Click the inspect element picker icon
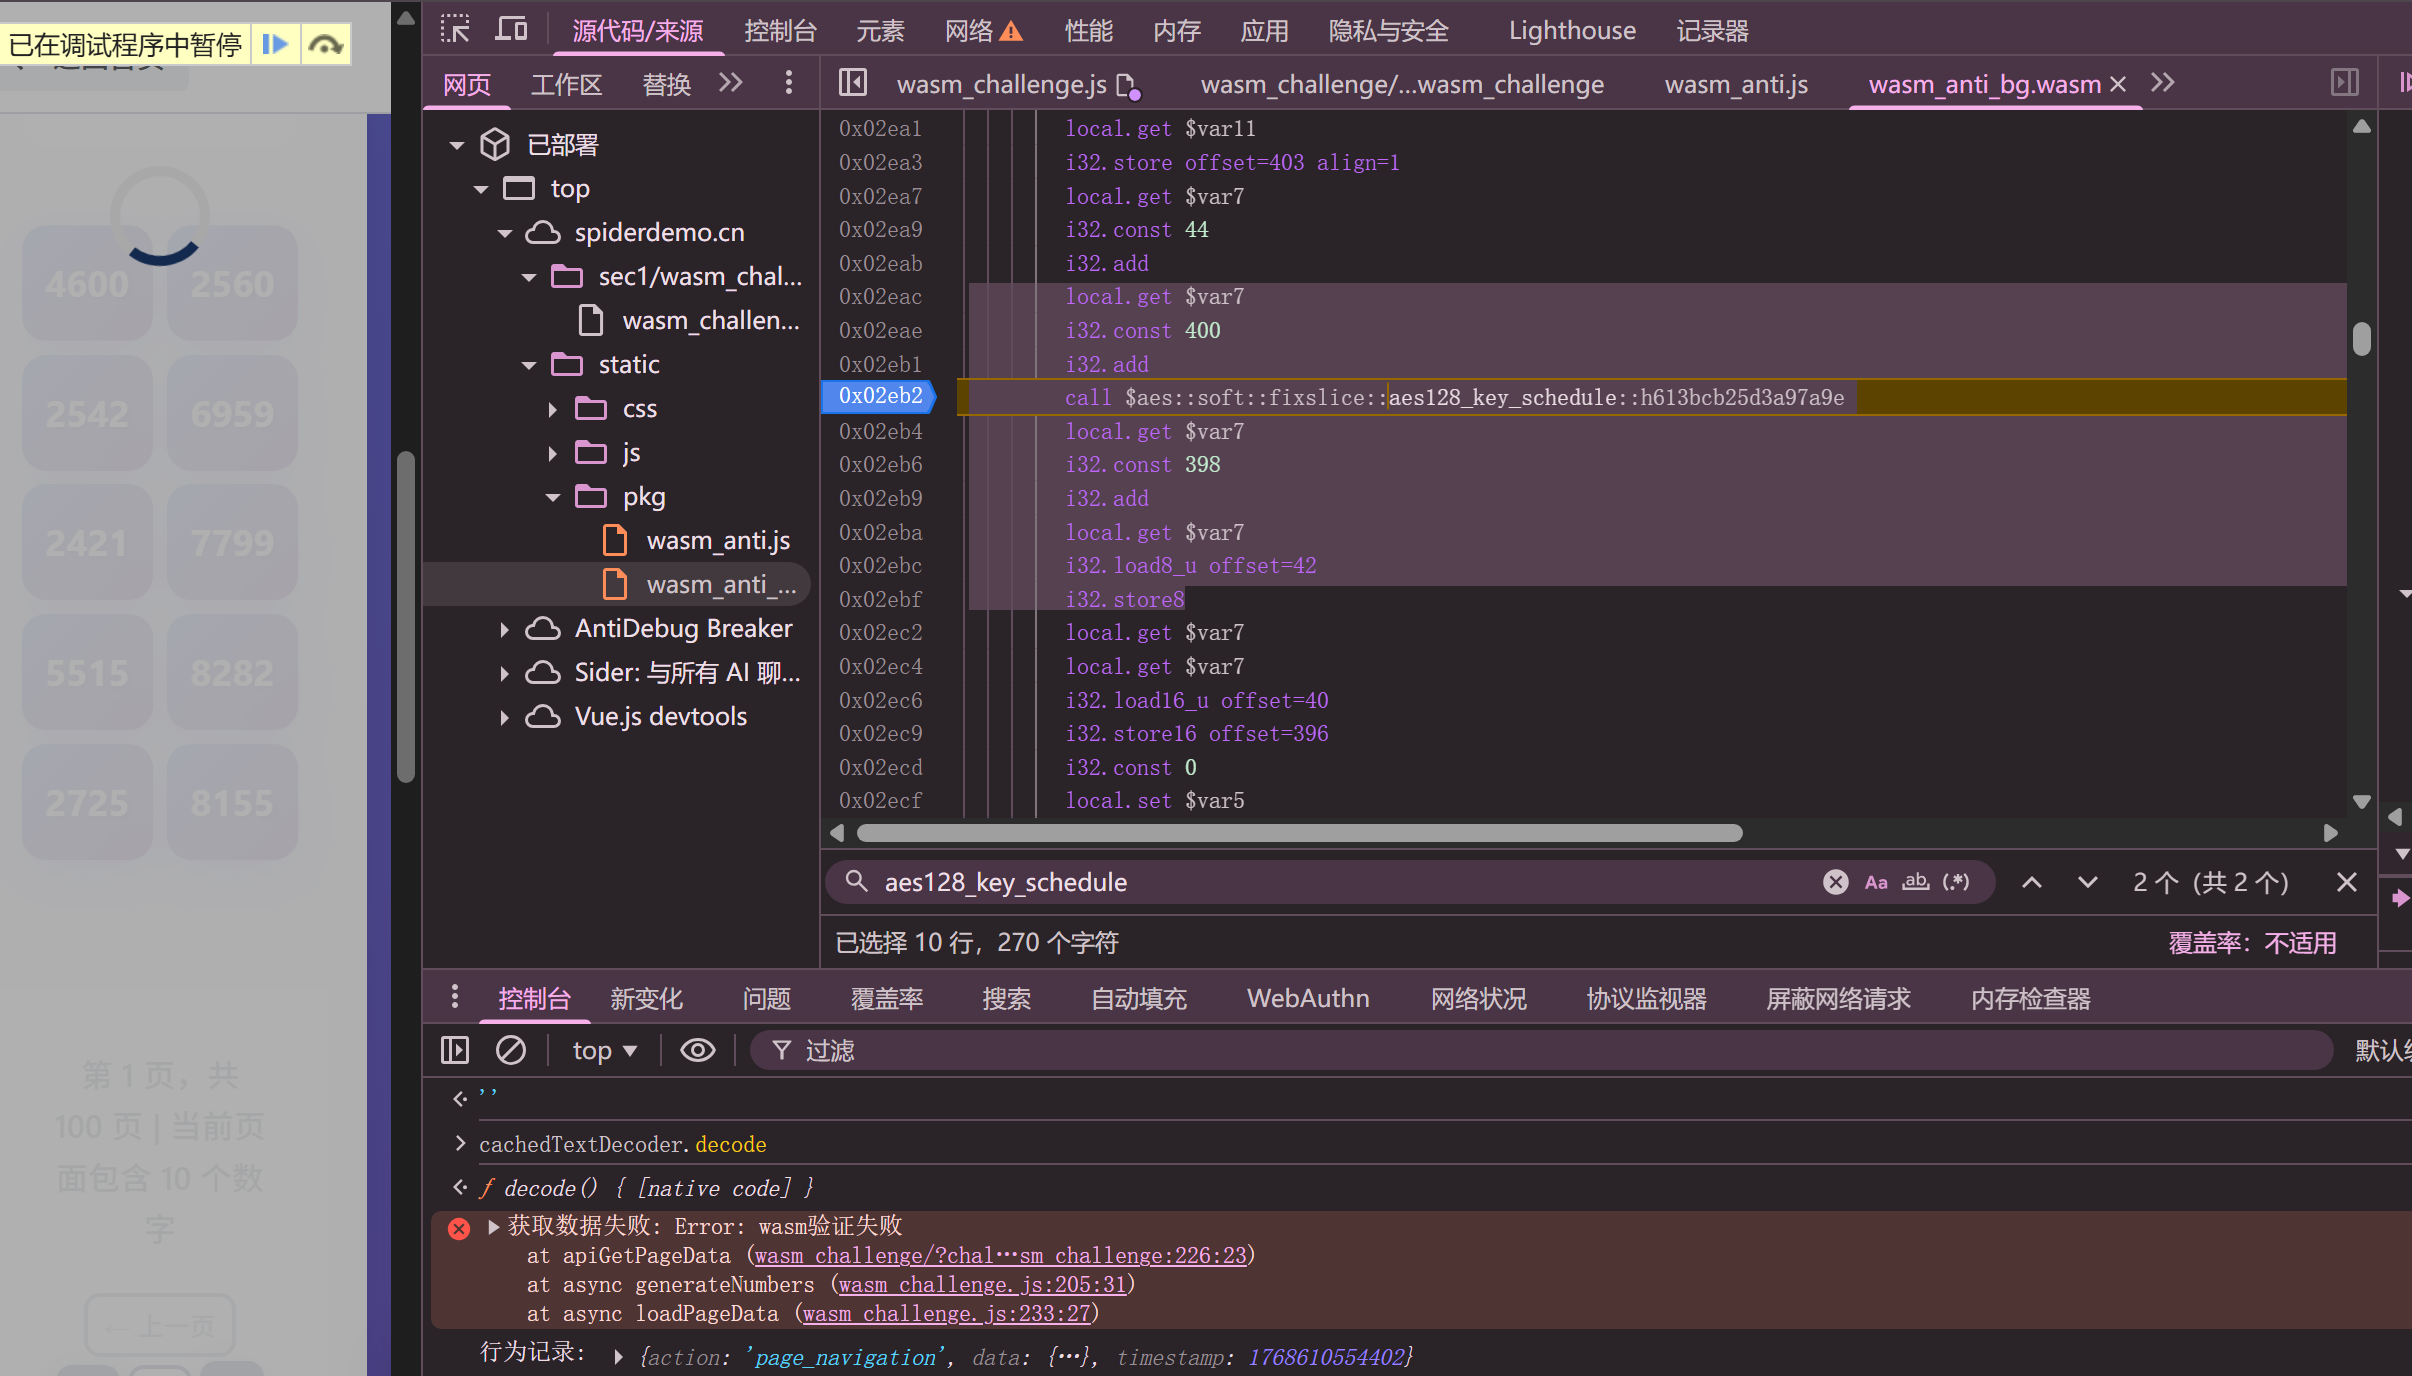 [x=455, y=29]
